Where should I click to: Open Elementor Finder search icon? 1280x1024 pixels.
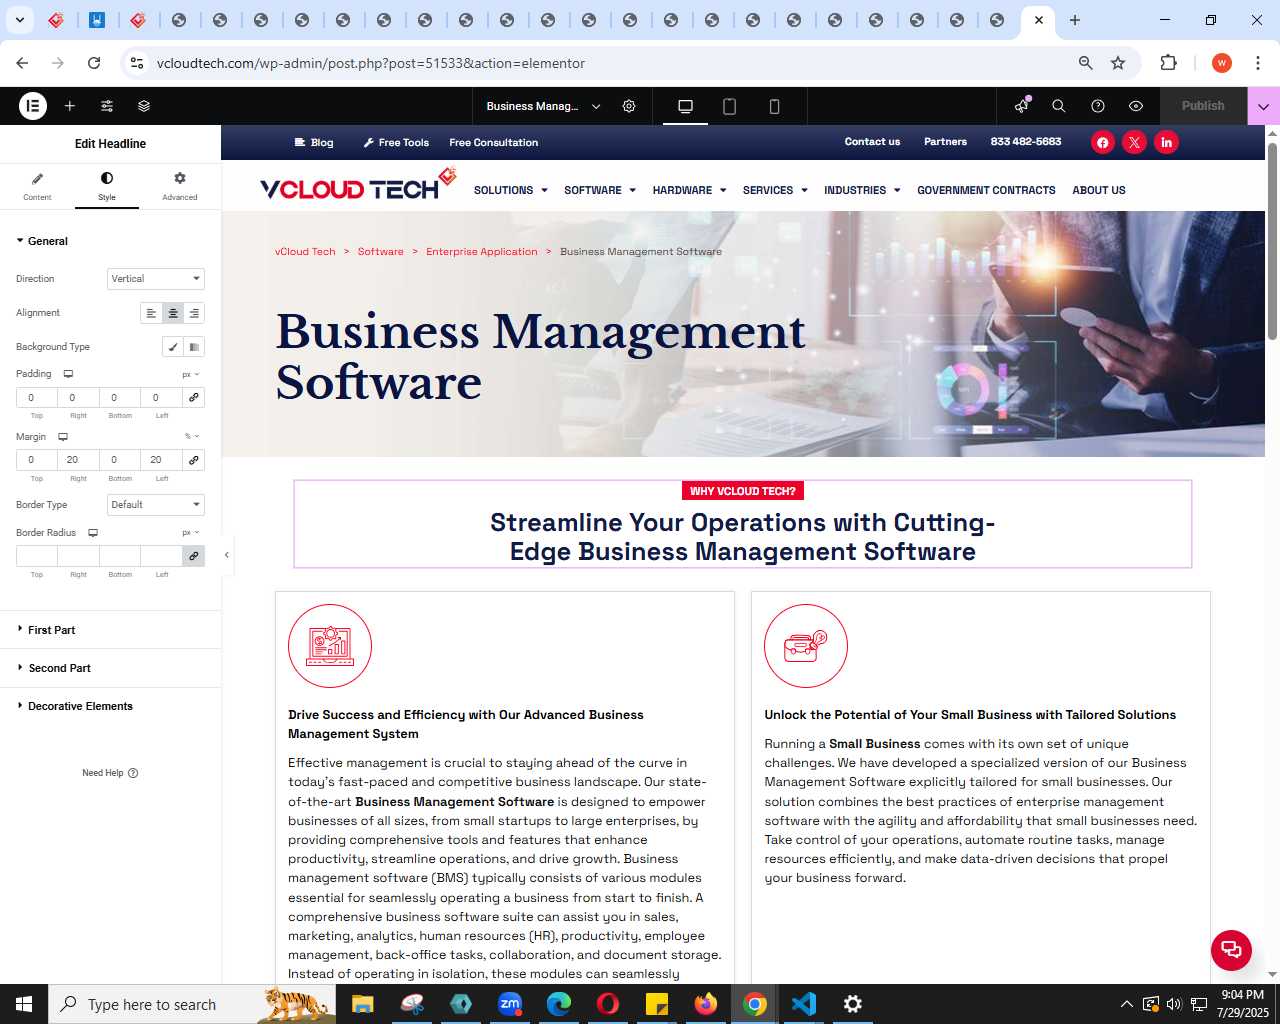(1059, 106)
